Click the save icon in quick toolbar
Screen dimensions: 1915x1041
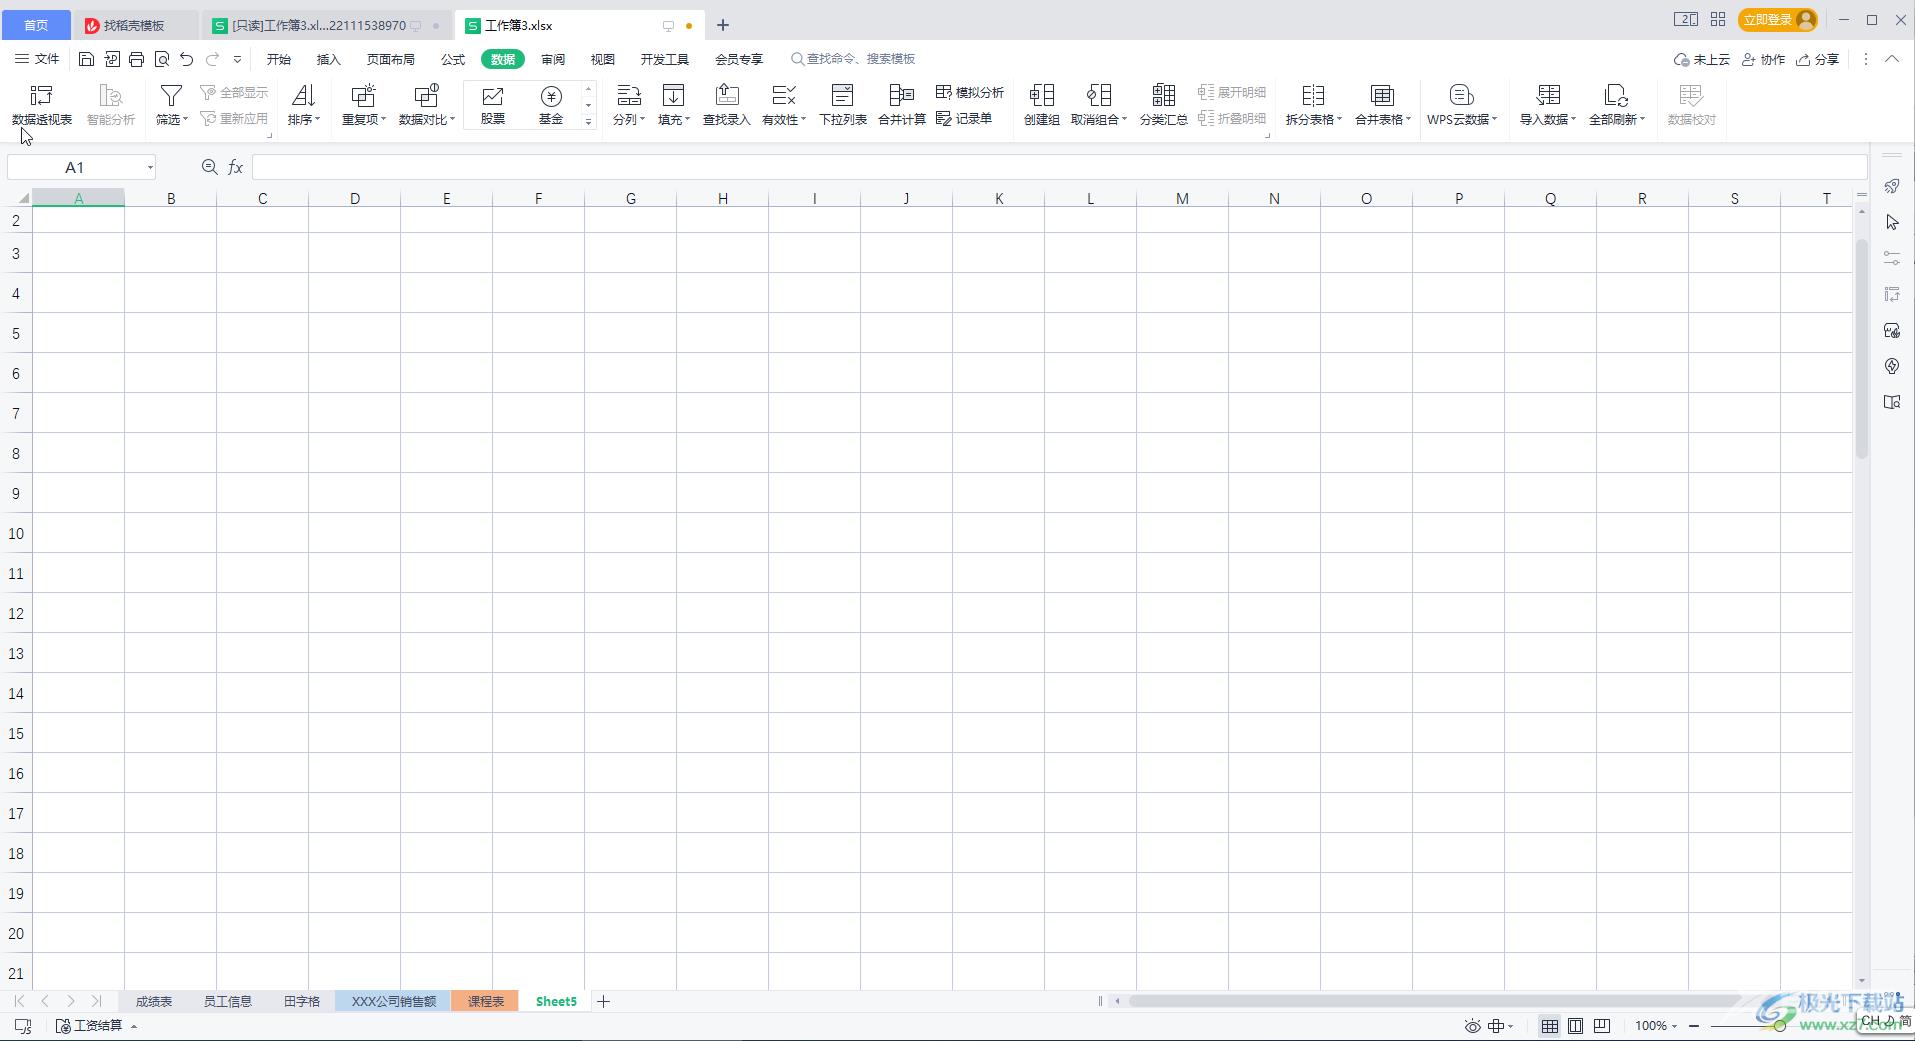(x=87, y=59)
